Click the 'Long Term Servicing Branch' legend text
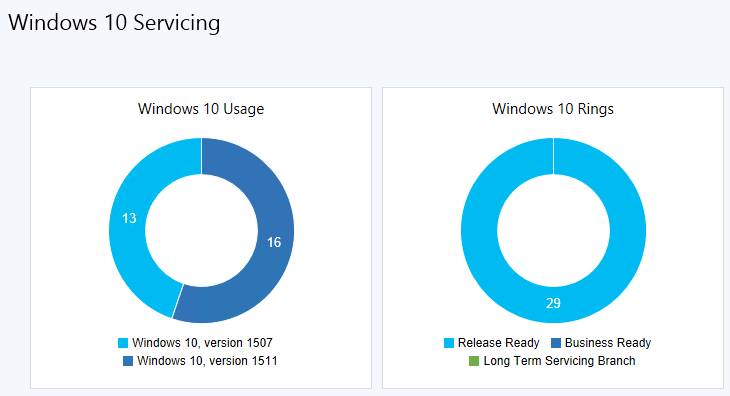The image size is (730, 396). click(560, 361)
